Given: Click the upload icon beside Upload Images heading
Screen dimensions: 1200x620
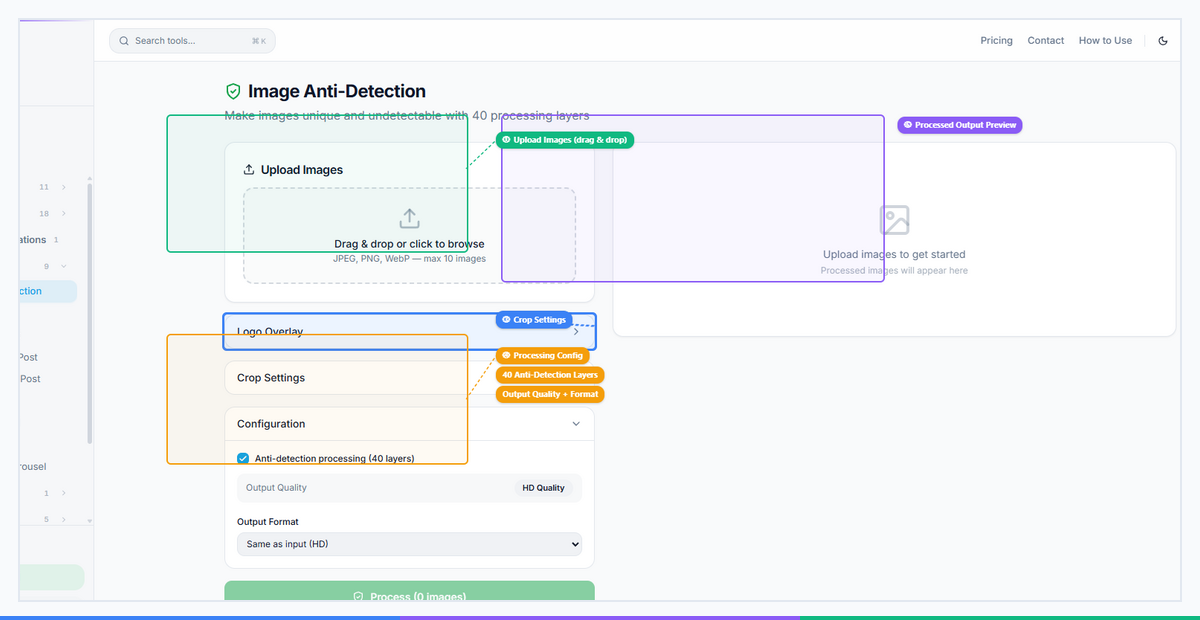Looking at the screenshot, I should coord(249,170).
